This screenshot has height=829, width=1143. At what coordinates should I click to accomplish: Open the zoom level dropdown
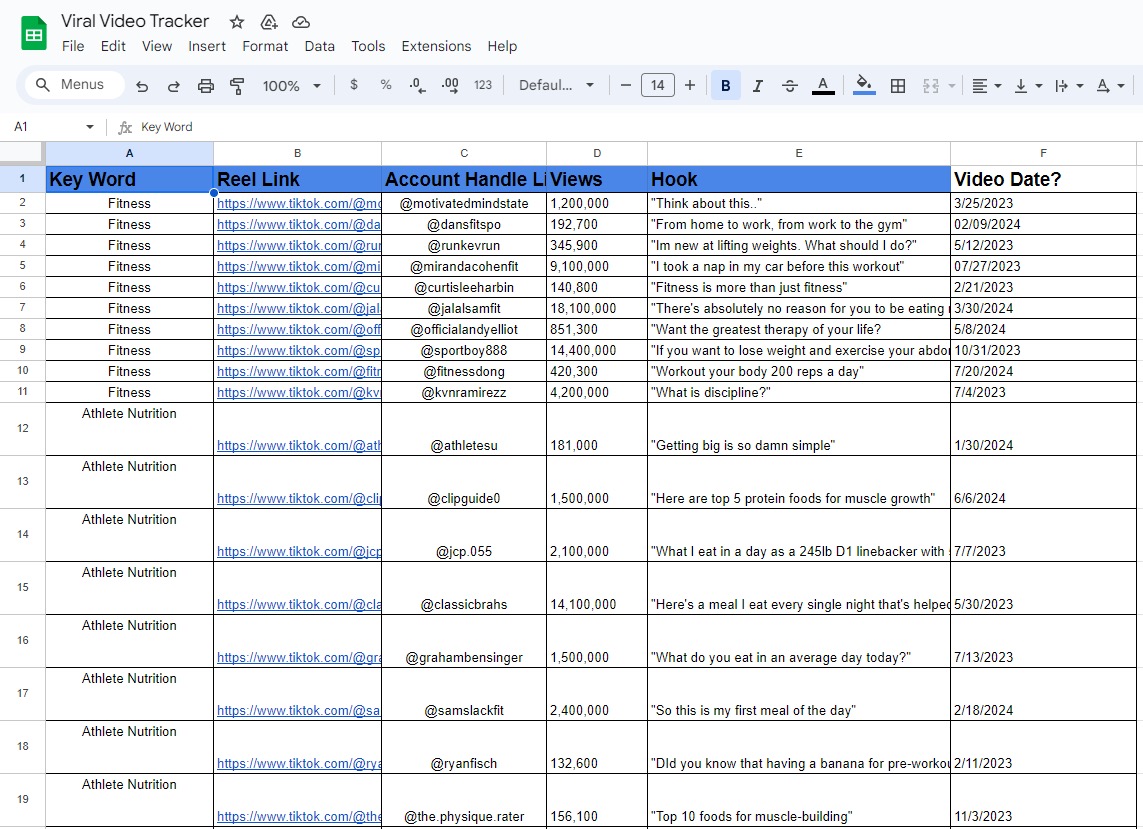pos(291,86)
